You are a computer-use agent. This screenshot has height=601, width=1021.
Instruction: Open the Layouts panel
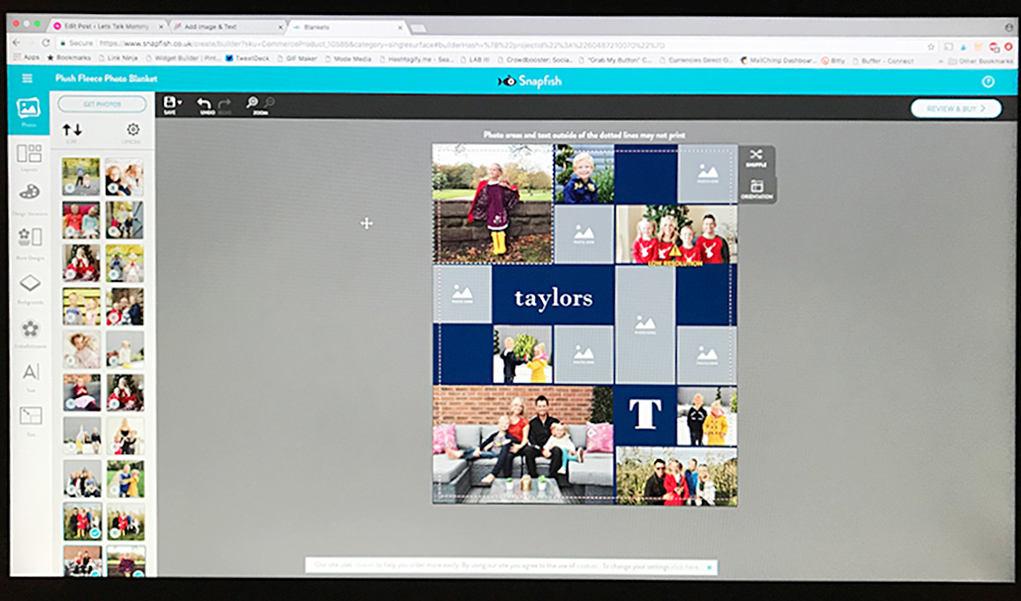29,157
